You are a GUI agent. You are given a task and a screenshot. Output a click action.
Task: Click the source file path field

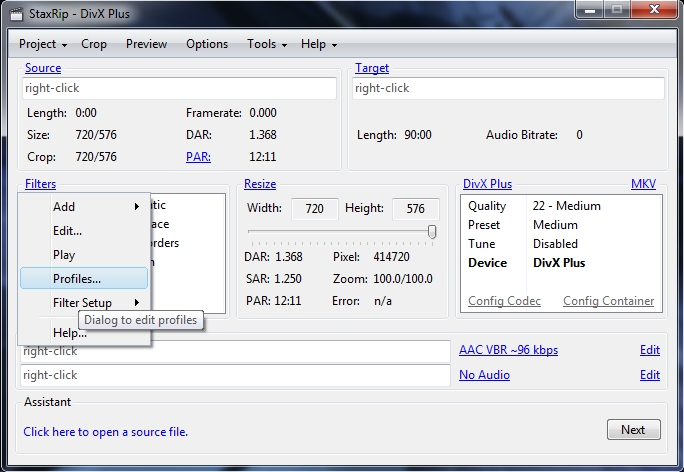[x=179, y=88]
